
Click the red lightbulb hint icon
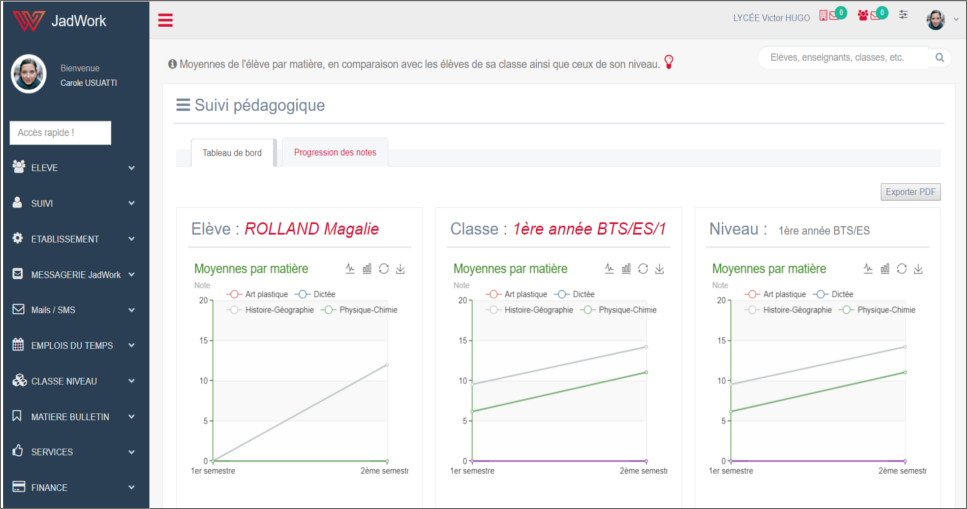[669, 62]
